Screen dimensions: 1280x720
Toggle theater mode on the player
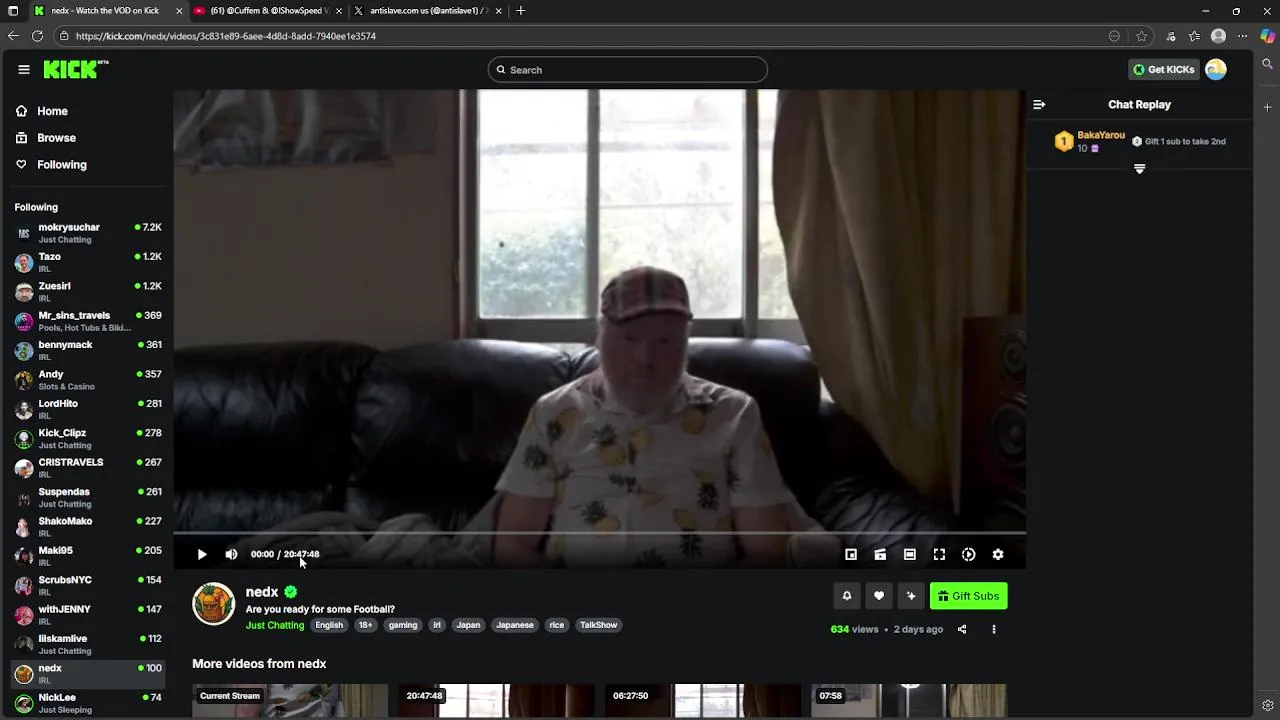click(x=910, y=554)
